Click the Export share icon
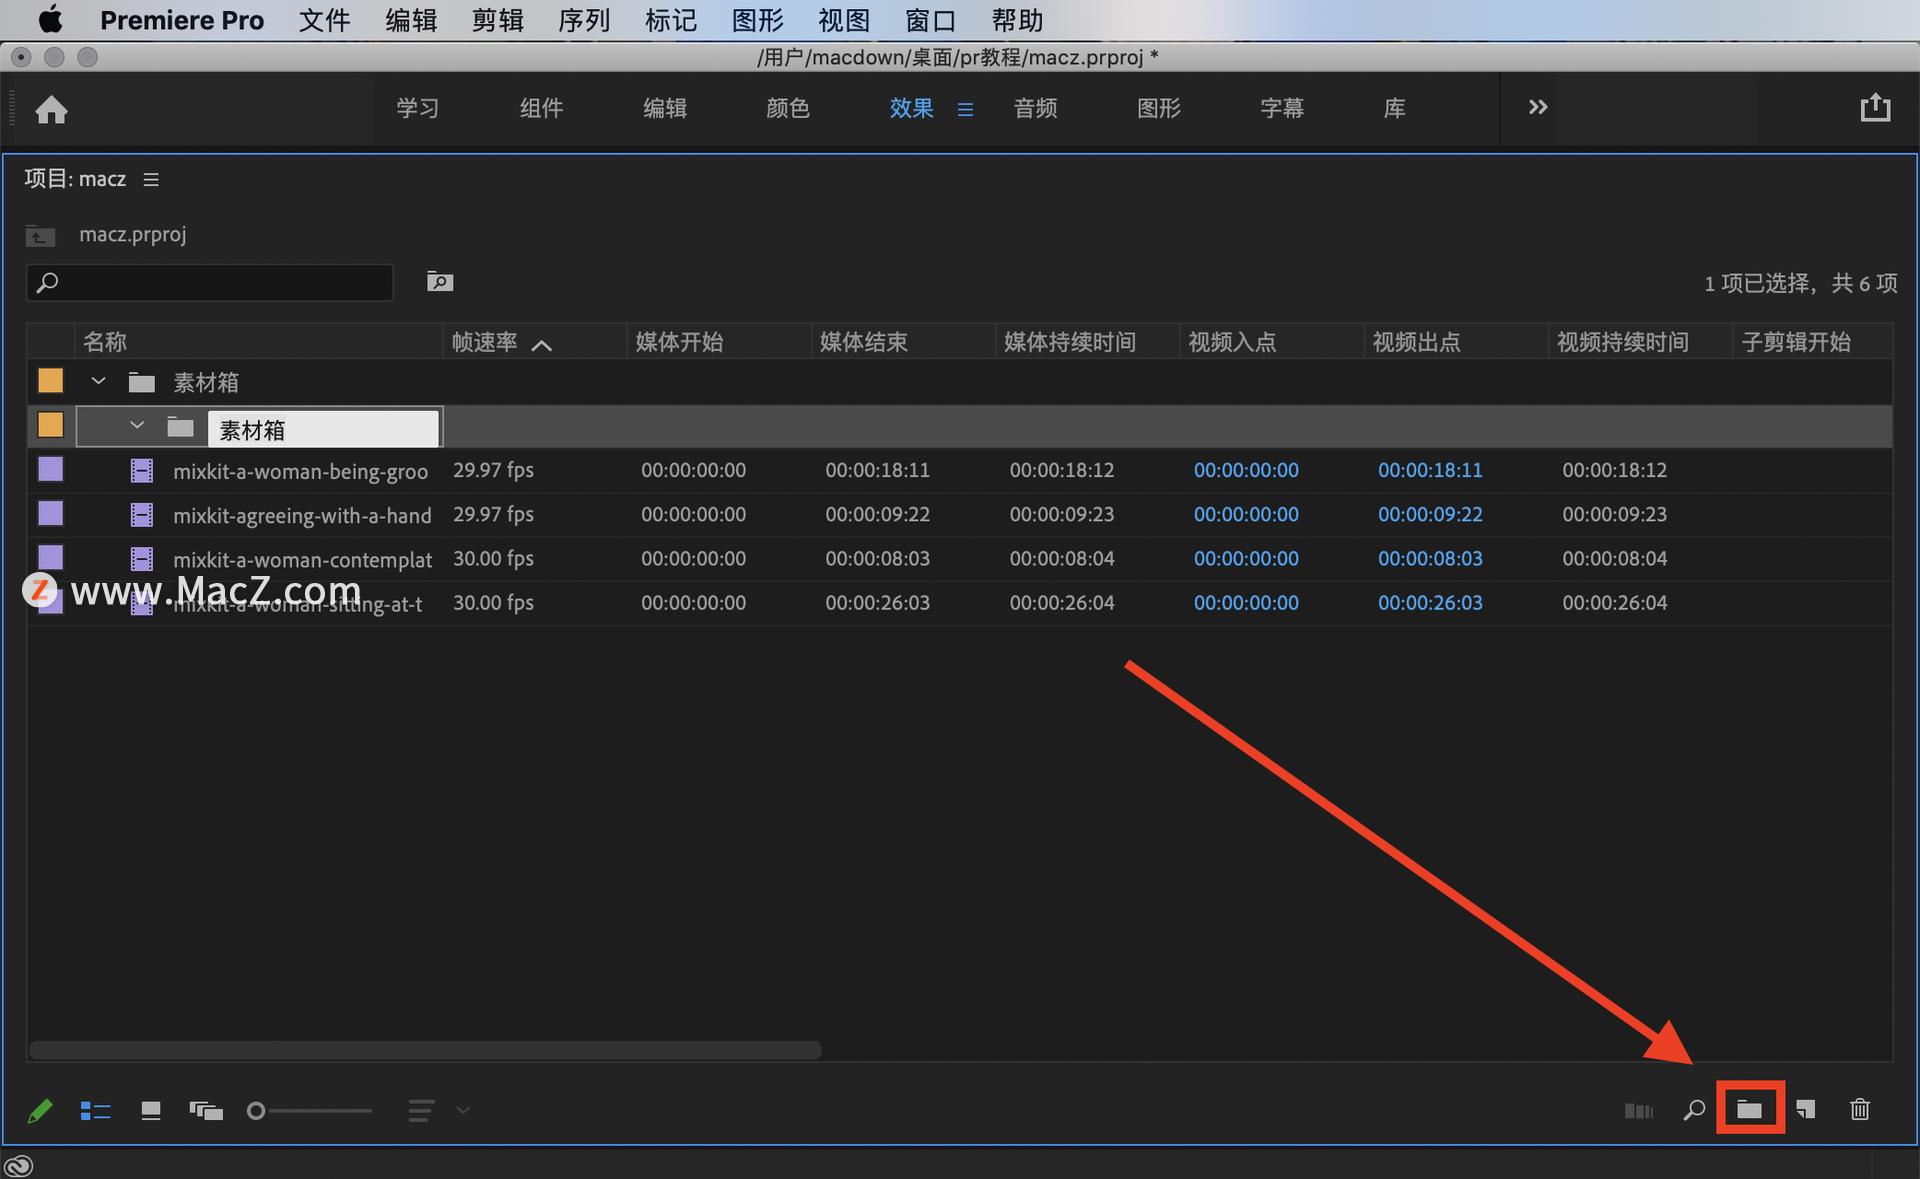The image size is (1920, 1179). [x=1875, y=108]
